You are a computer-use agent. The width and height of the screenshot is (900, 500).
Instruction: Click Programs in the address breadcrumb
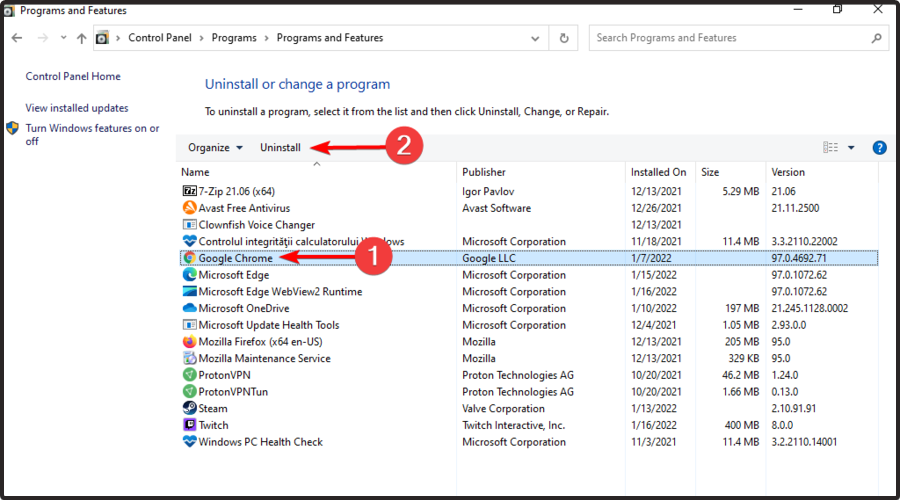coord(233,38)
